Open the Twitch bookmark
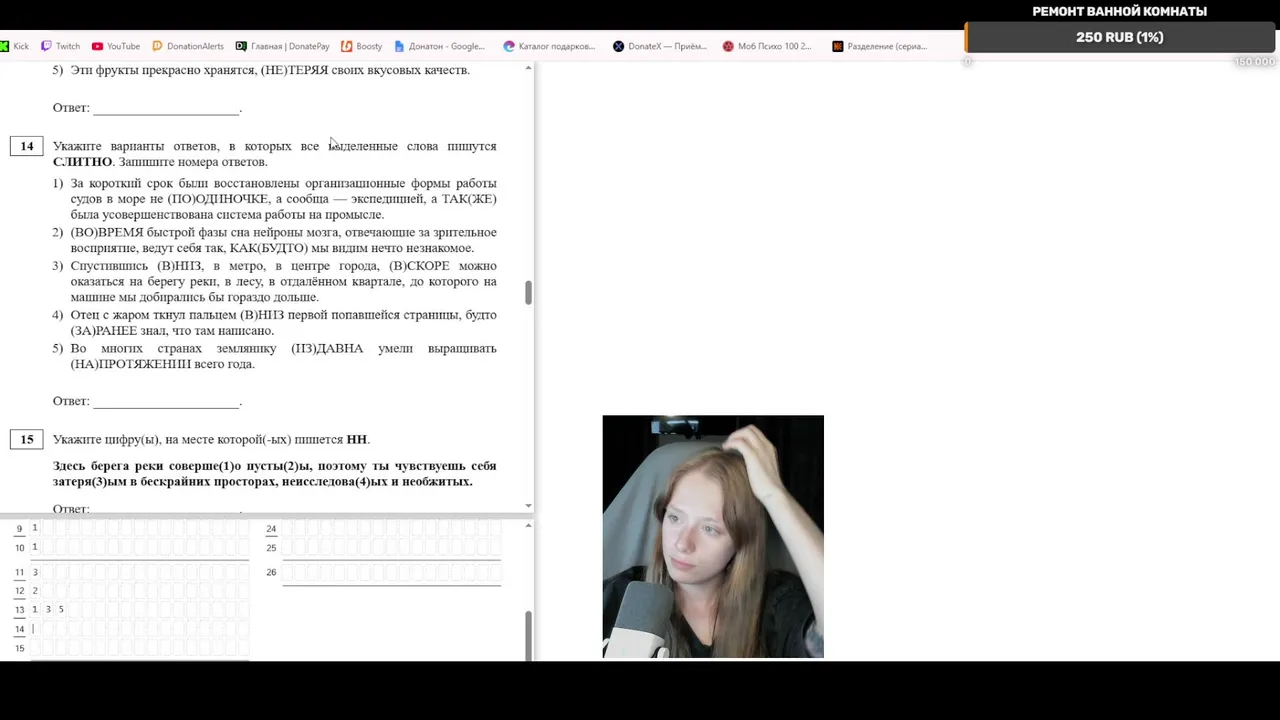This screenshot has width=1280, height=720. [x=60, y=46]
